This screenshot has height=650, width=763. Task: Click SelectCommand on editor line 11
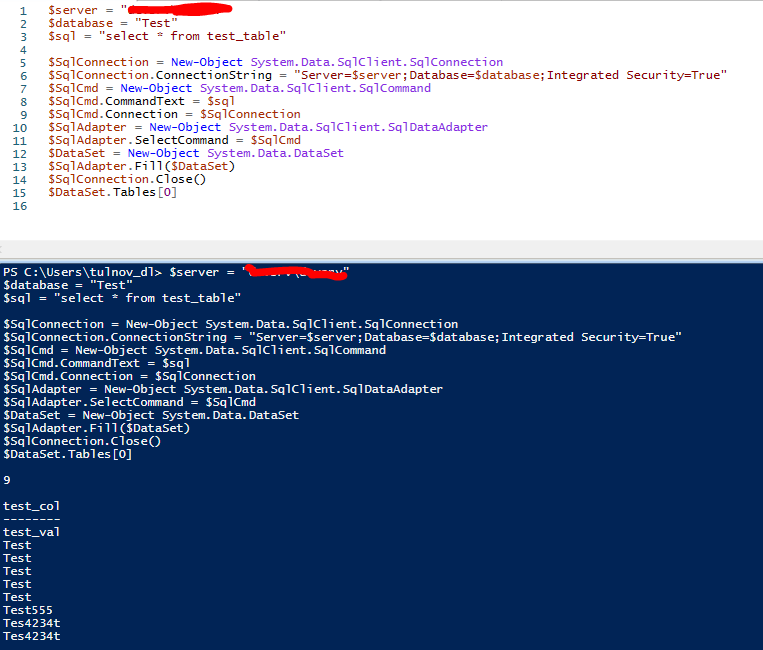pyautogui.click(x=182, y=140)
